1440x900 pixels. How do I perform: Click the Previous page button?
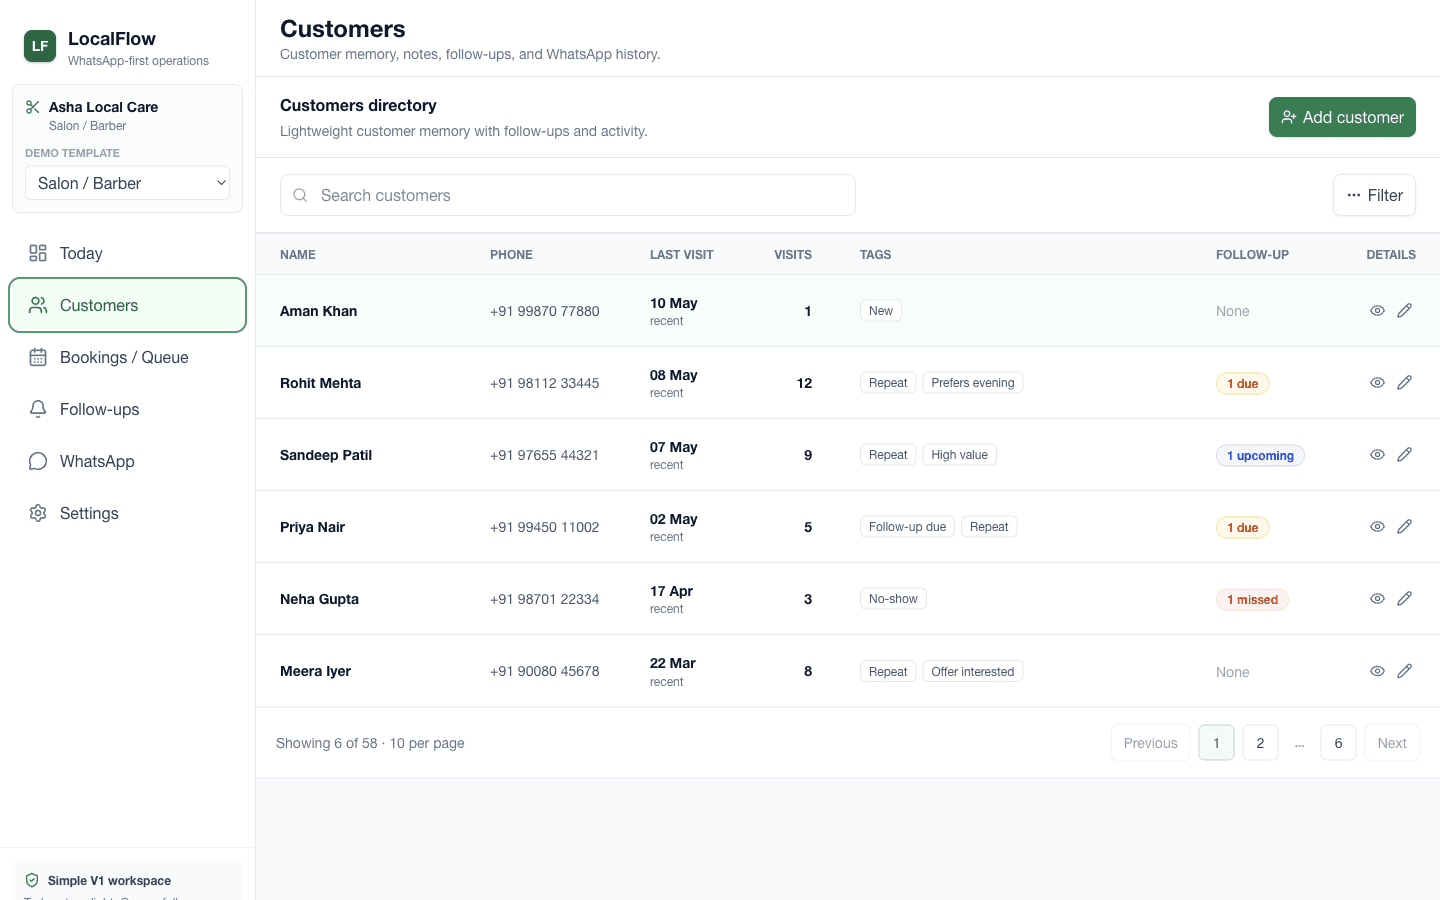click(1150, 743)
